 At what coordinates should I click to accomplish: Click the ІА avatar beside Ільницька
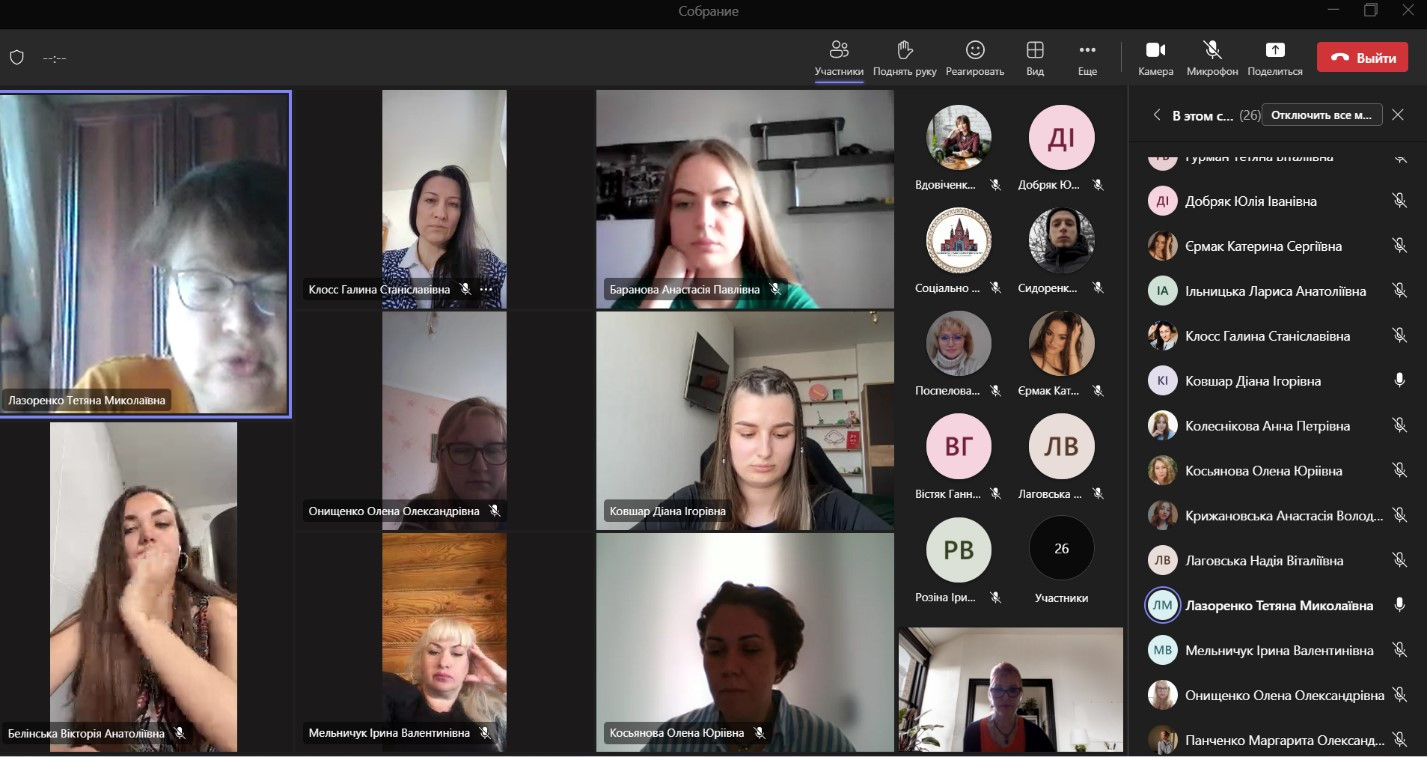point(1162,291)
